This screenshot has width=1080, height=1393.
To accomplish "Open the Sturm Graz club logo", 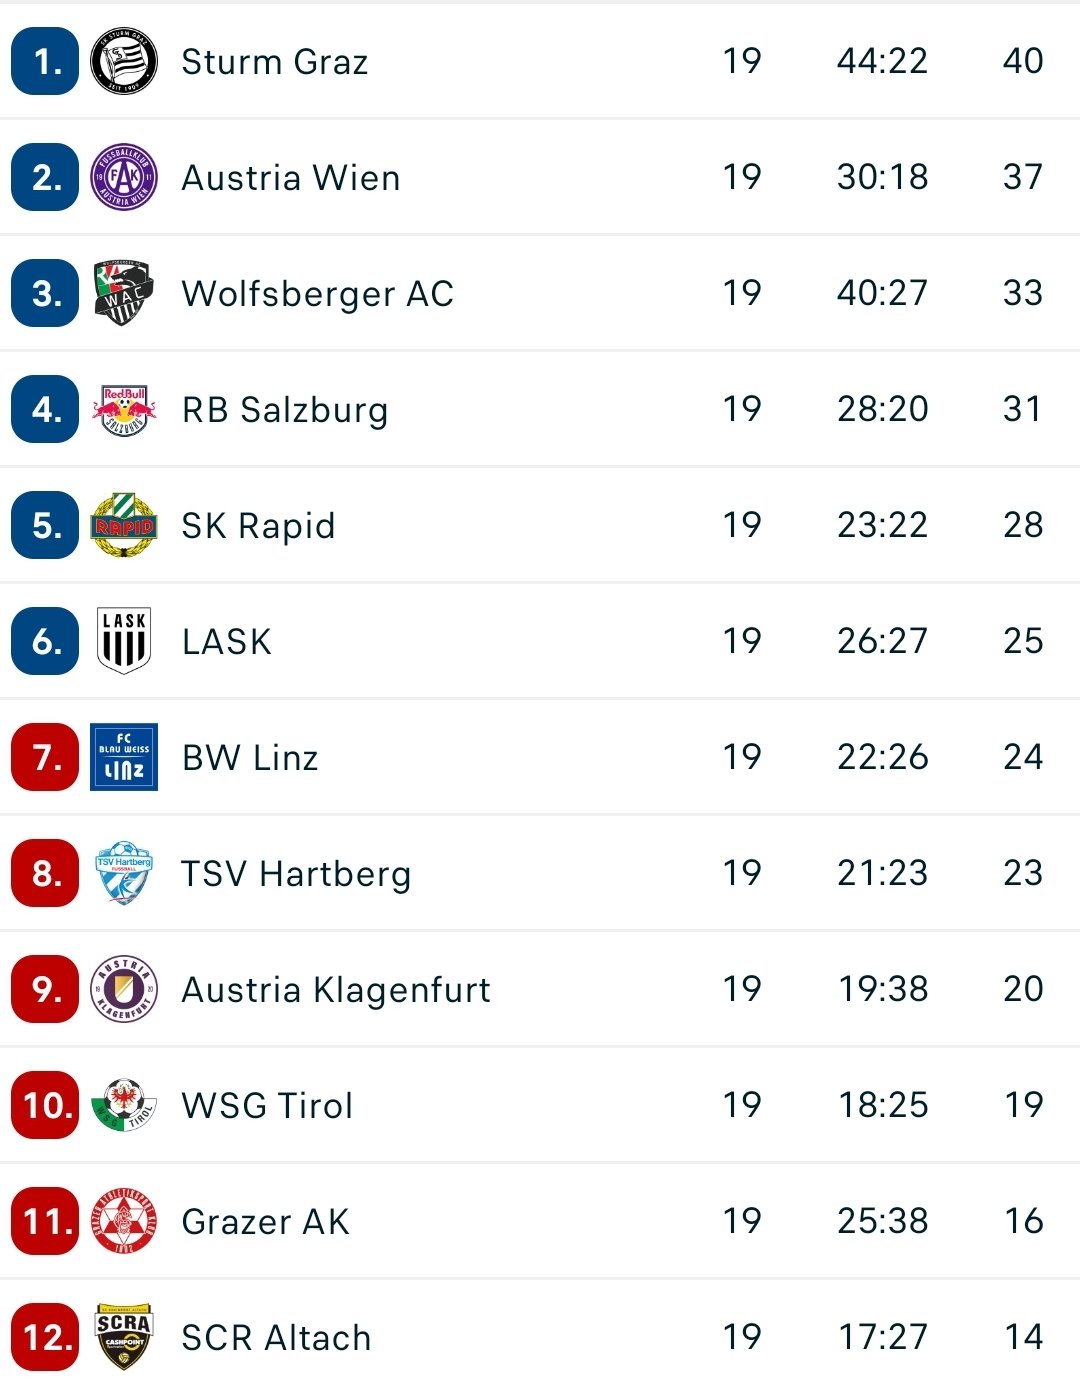I will pos(124,62).
